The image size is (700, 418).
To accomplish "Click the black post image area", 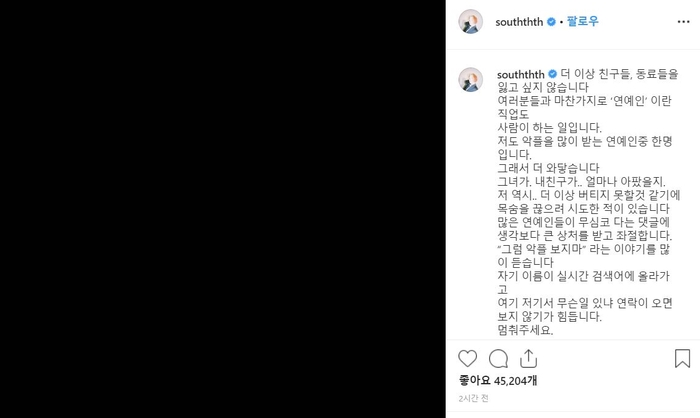I will tap(223, 209).
